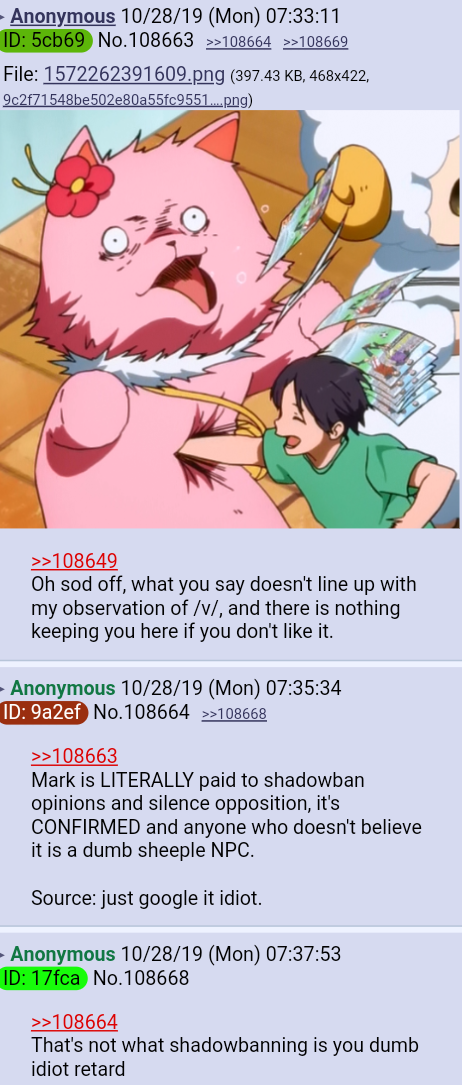Open file link 1572262391609.png
Image resolution: width=462 pixels, height=1085 pixels.
(x=134, y=73)
